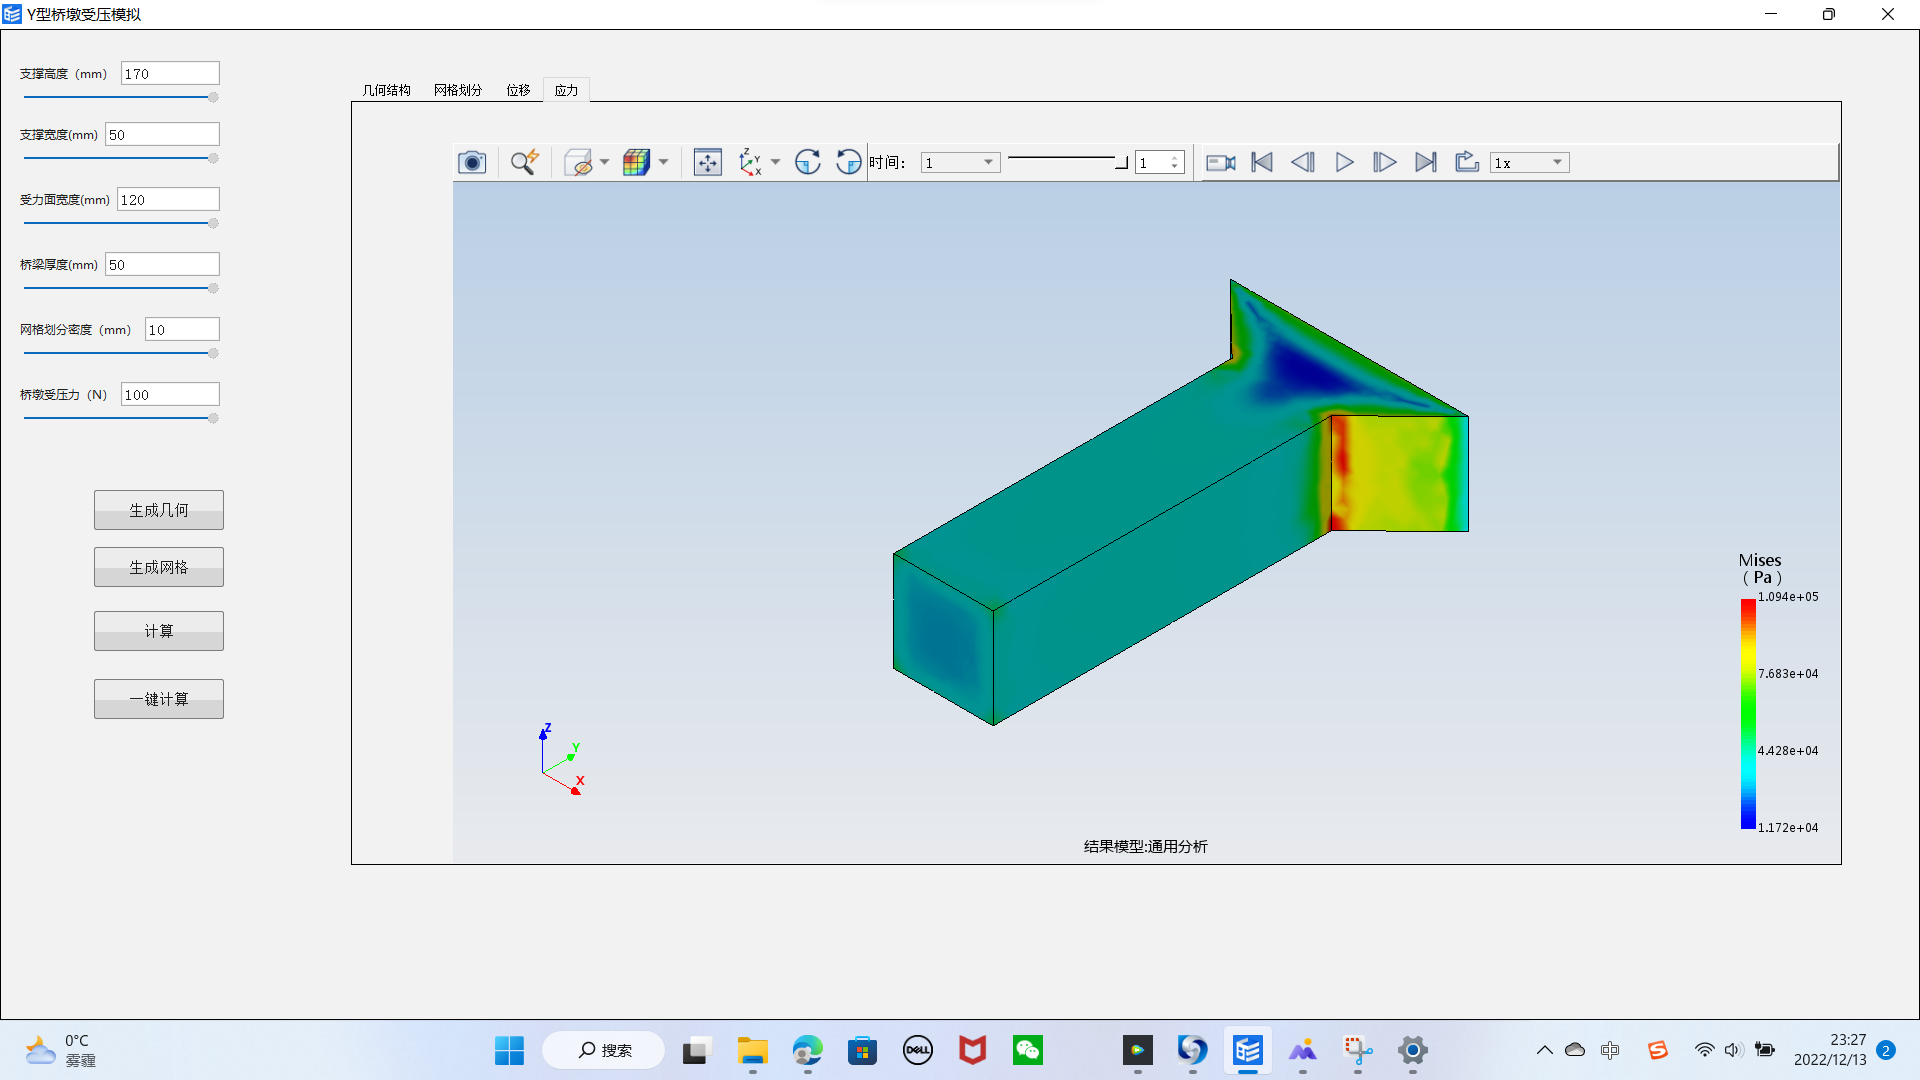Click the 一键计算 button

[x=159, y=699]
